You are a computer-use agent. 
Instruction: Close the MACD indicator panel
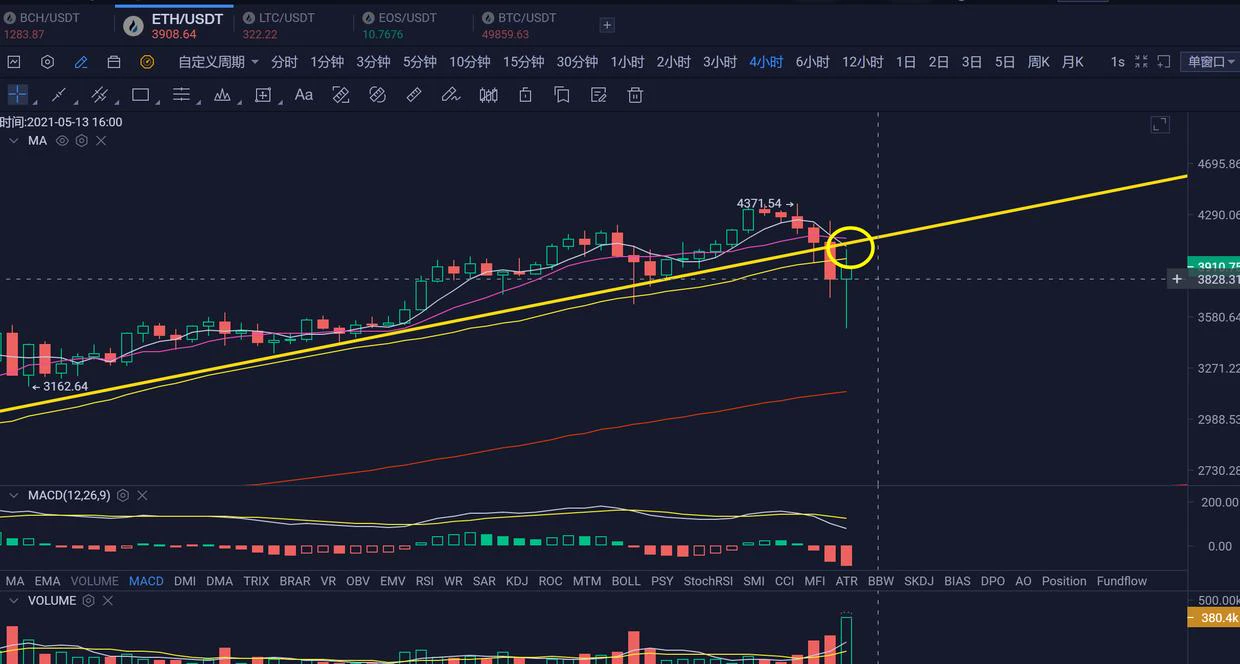point(142,496)
